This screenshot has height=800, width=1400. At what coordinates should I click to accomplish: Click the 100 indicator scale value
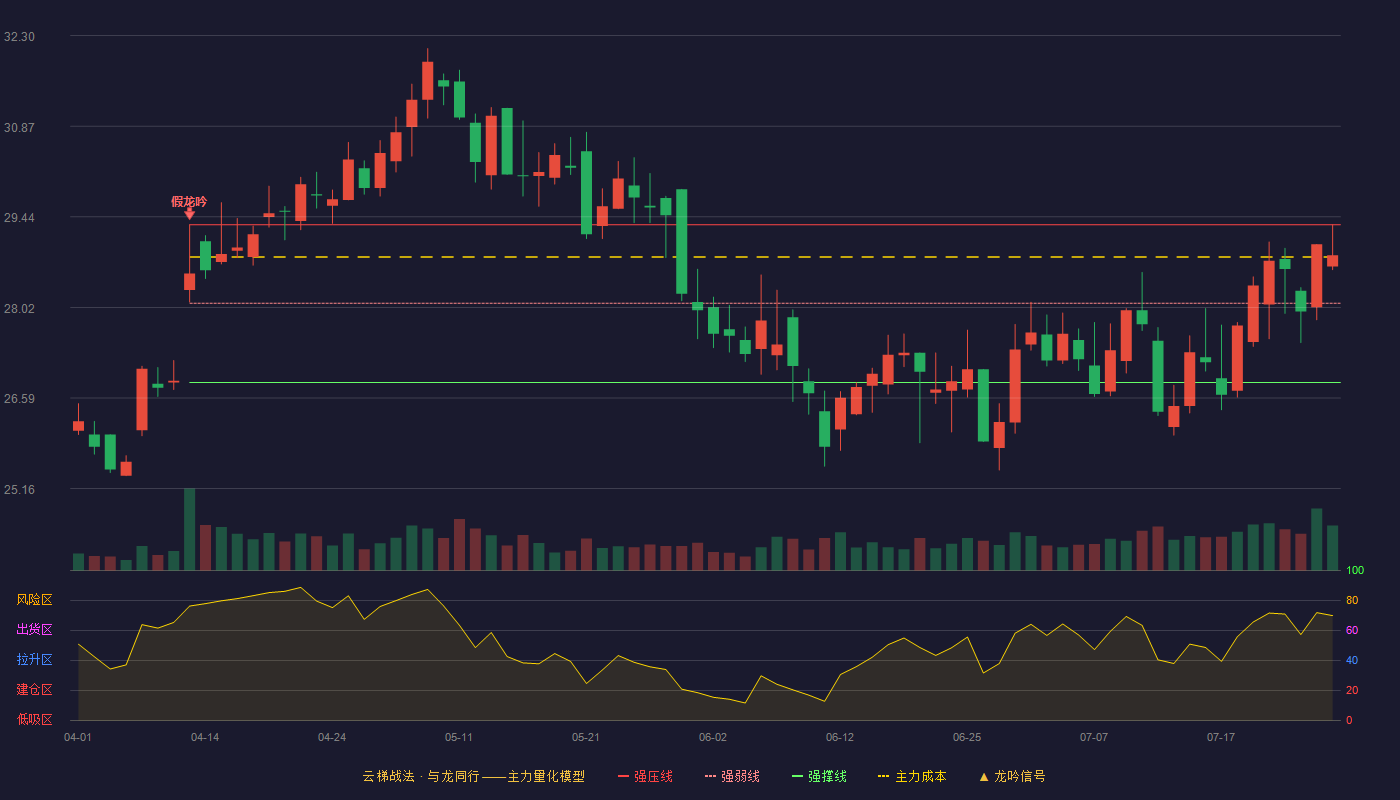[x=1355, y=570]
